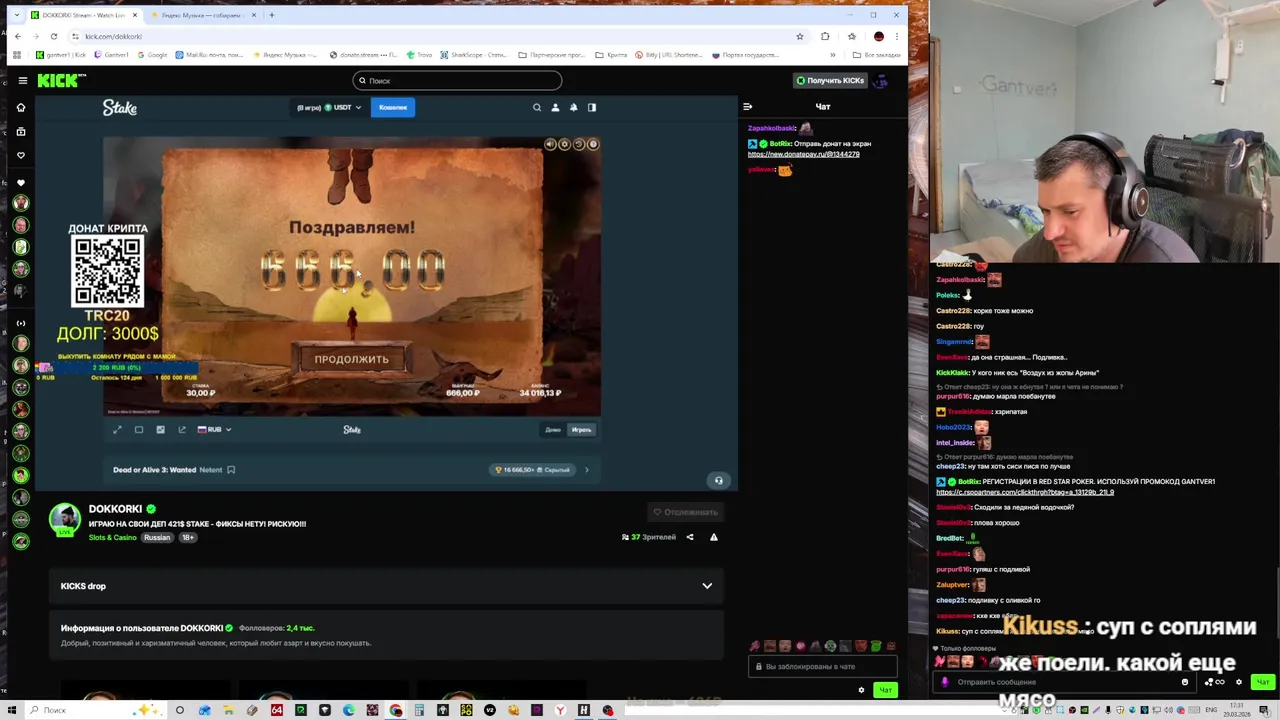The image size is (1280, 720).
Task: Click DOKKORKI channel avatar
Action: (x=65, y=519)
